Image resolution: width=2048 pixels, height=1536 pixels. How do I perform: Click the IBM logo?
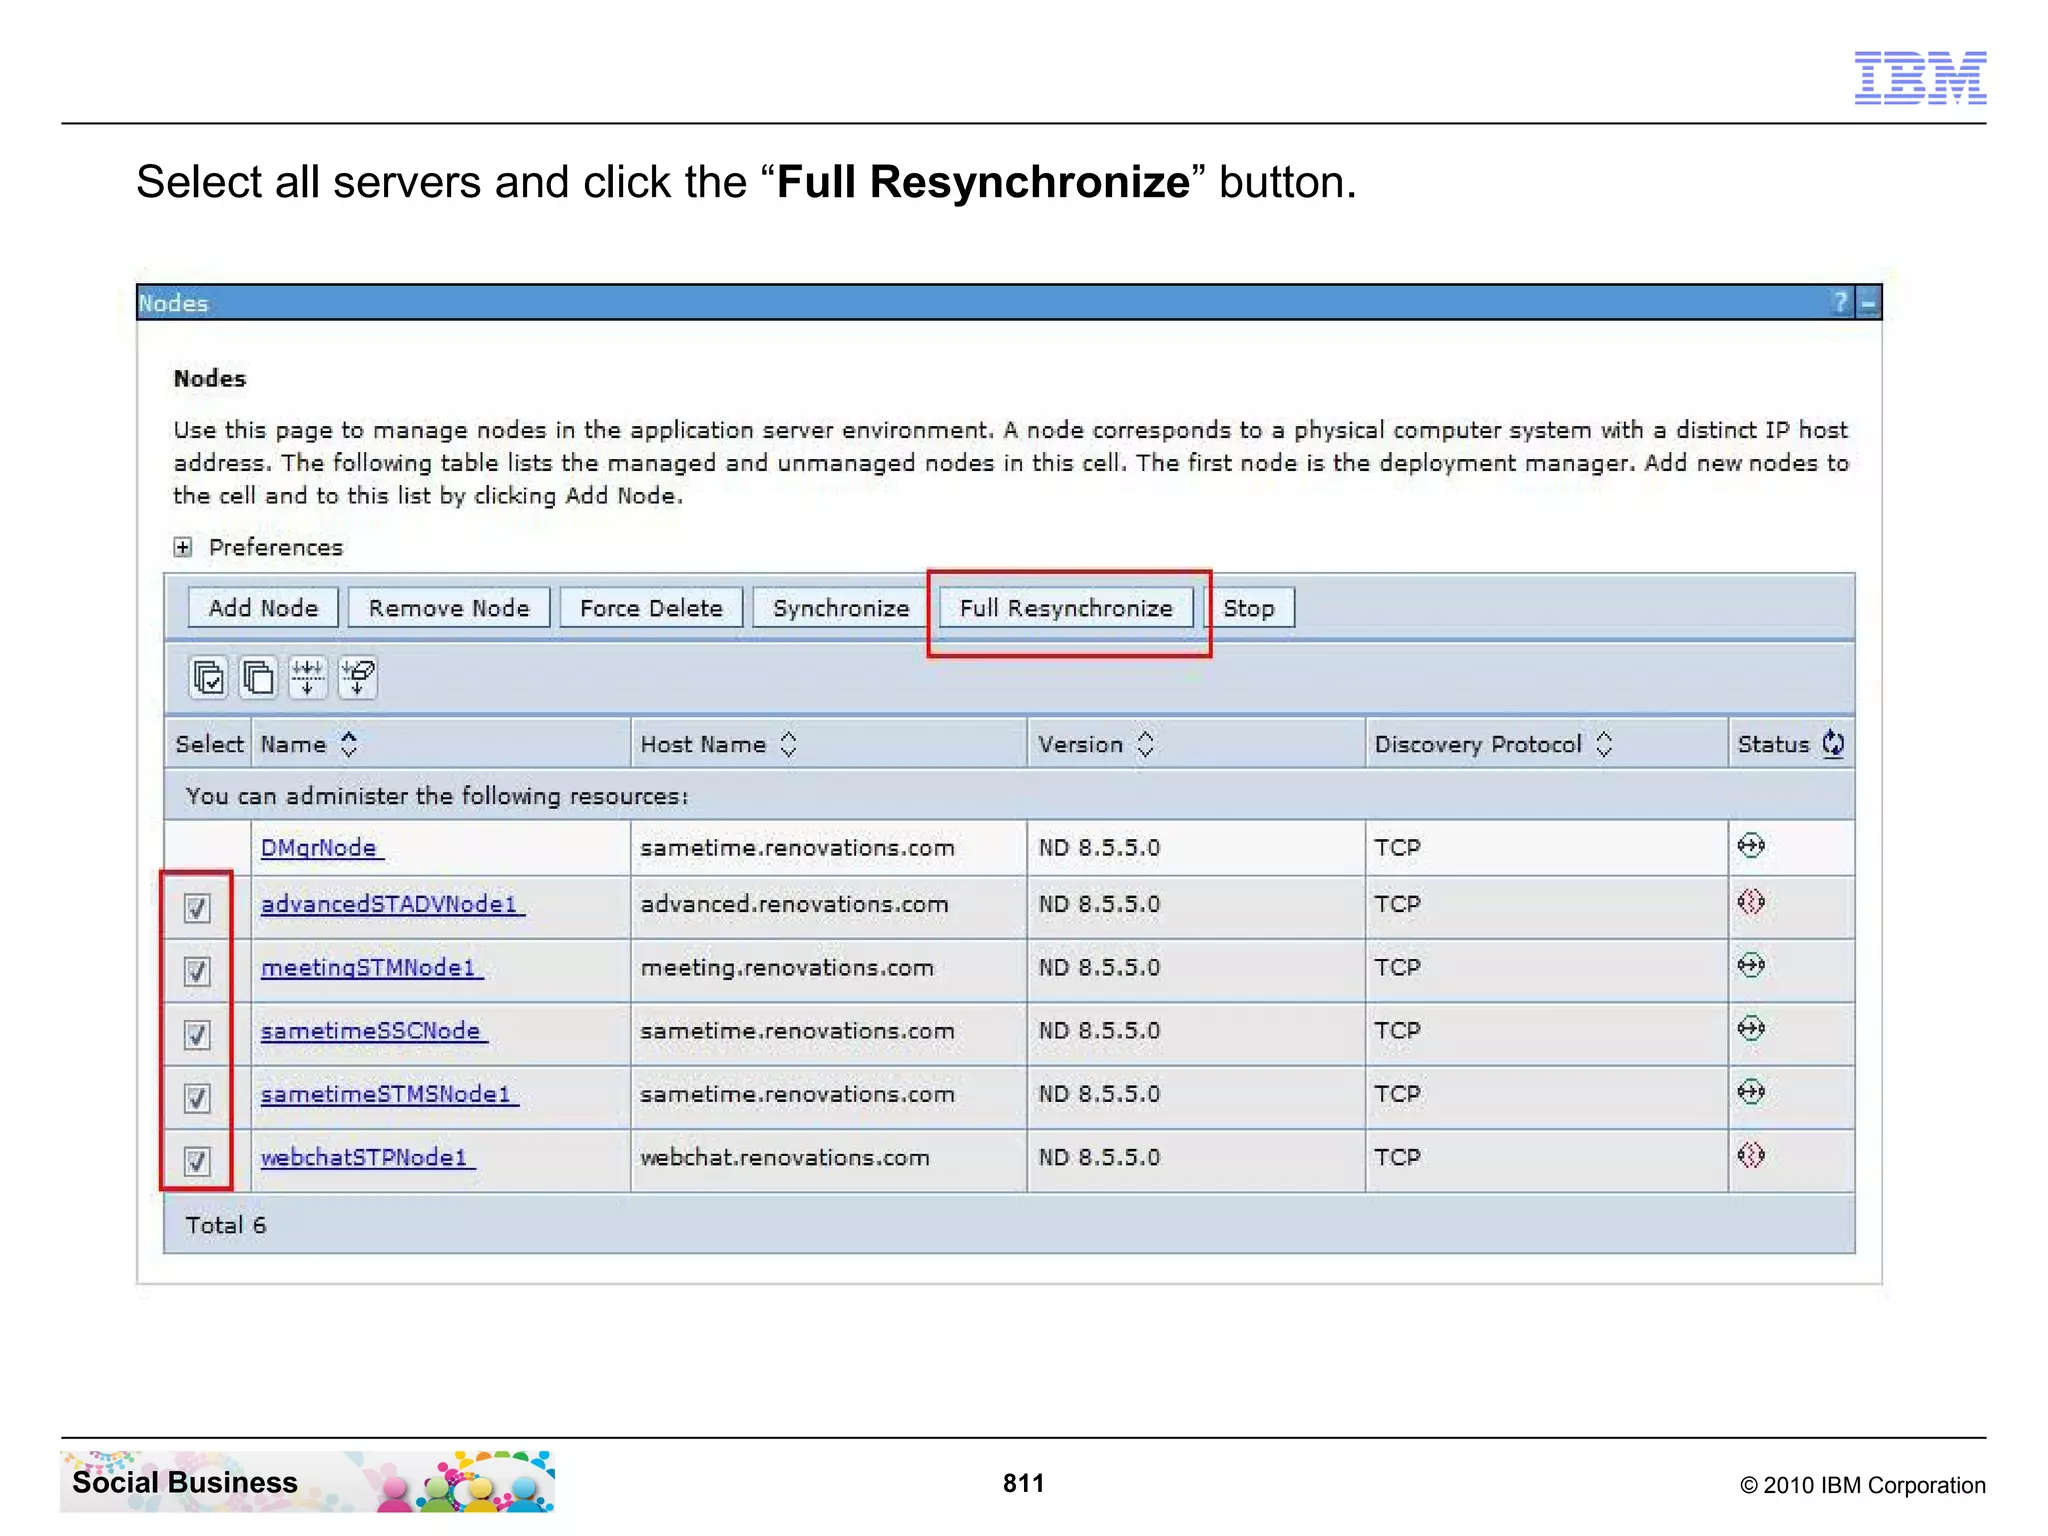click(1920, 78)
